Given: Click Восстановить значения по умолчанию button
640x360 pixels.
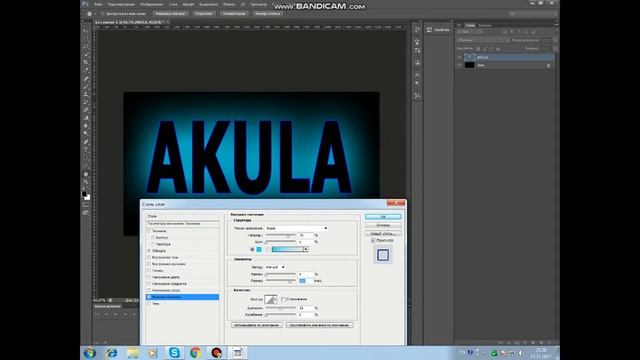Looking at the screenshot, I should pos(320,325).
